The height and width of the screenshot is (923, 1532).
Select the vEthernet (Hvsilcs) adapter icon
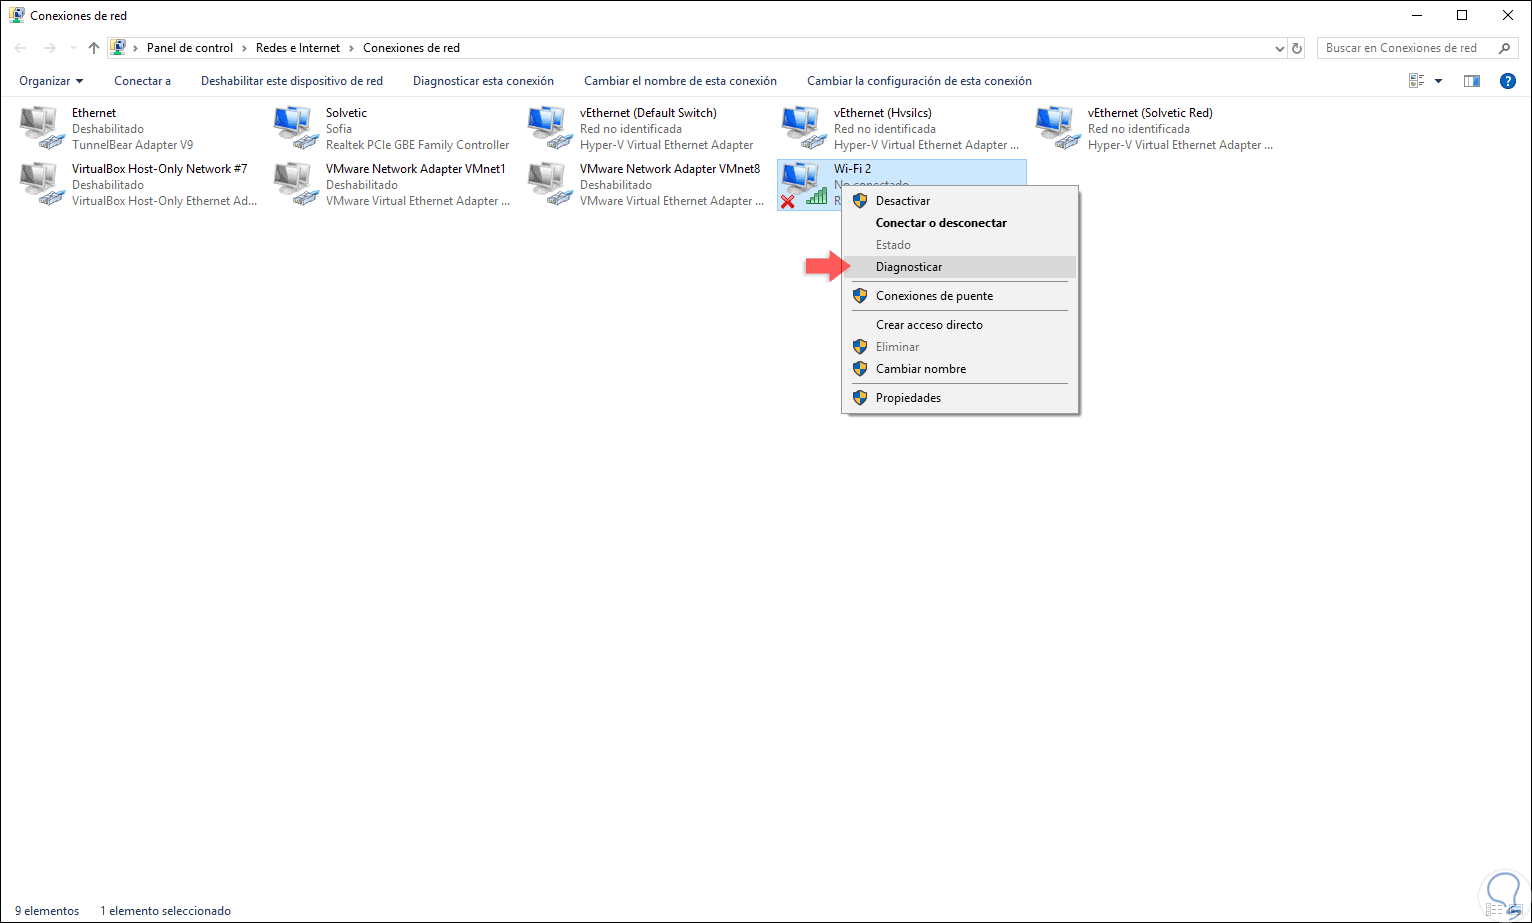804,129
